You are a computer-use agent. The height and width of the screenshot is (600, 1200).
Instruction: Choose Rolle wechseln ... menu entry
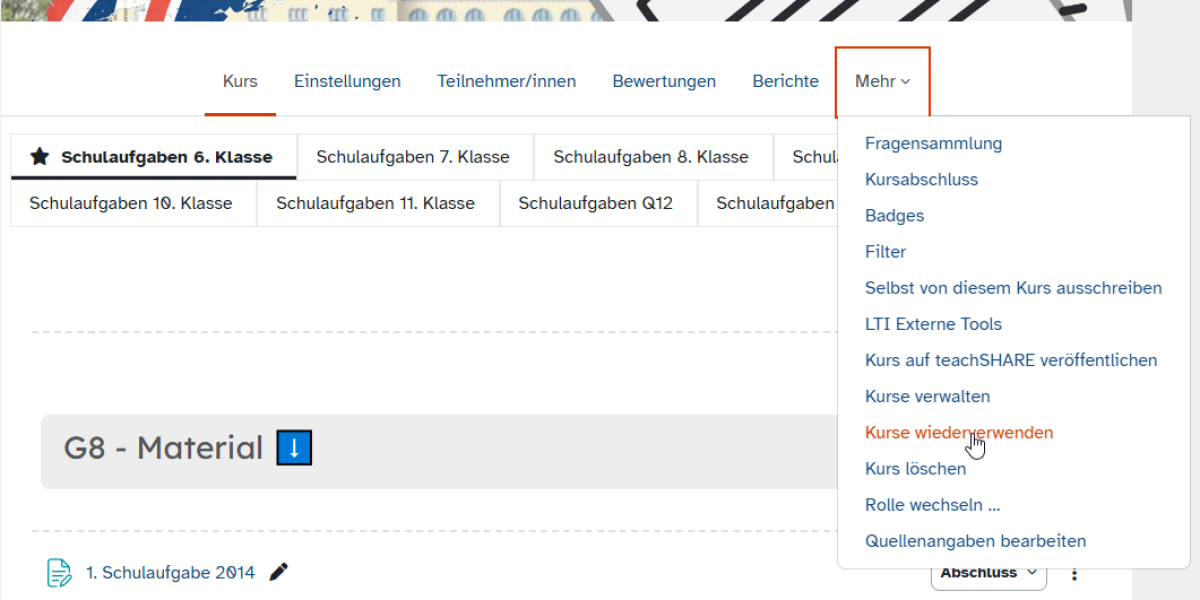pos(932,505)
